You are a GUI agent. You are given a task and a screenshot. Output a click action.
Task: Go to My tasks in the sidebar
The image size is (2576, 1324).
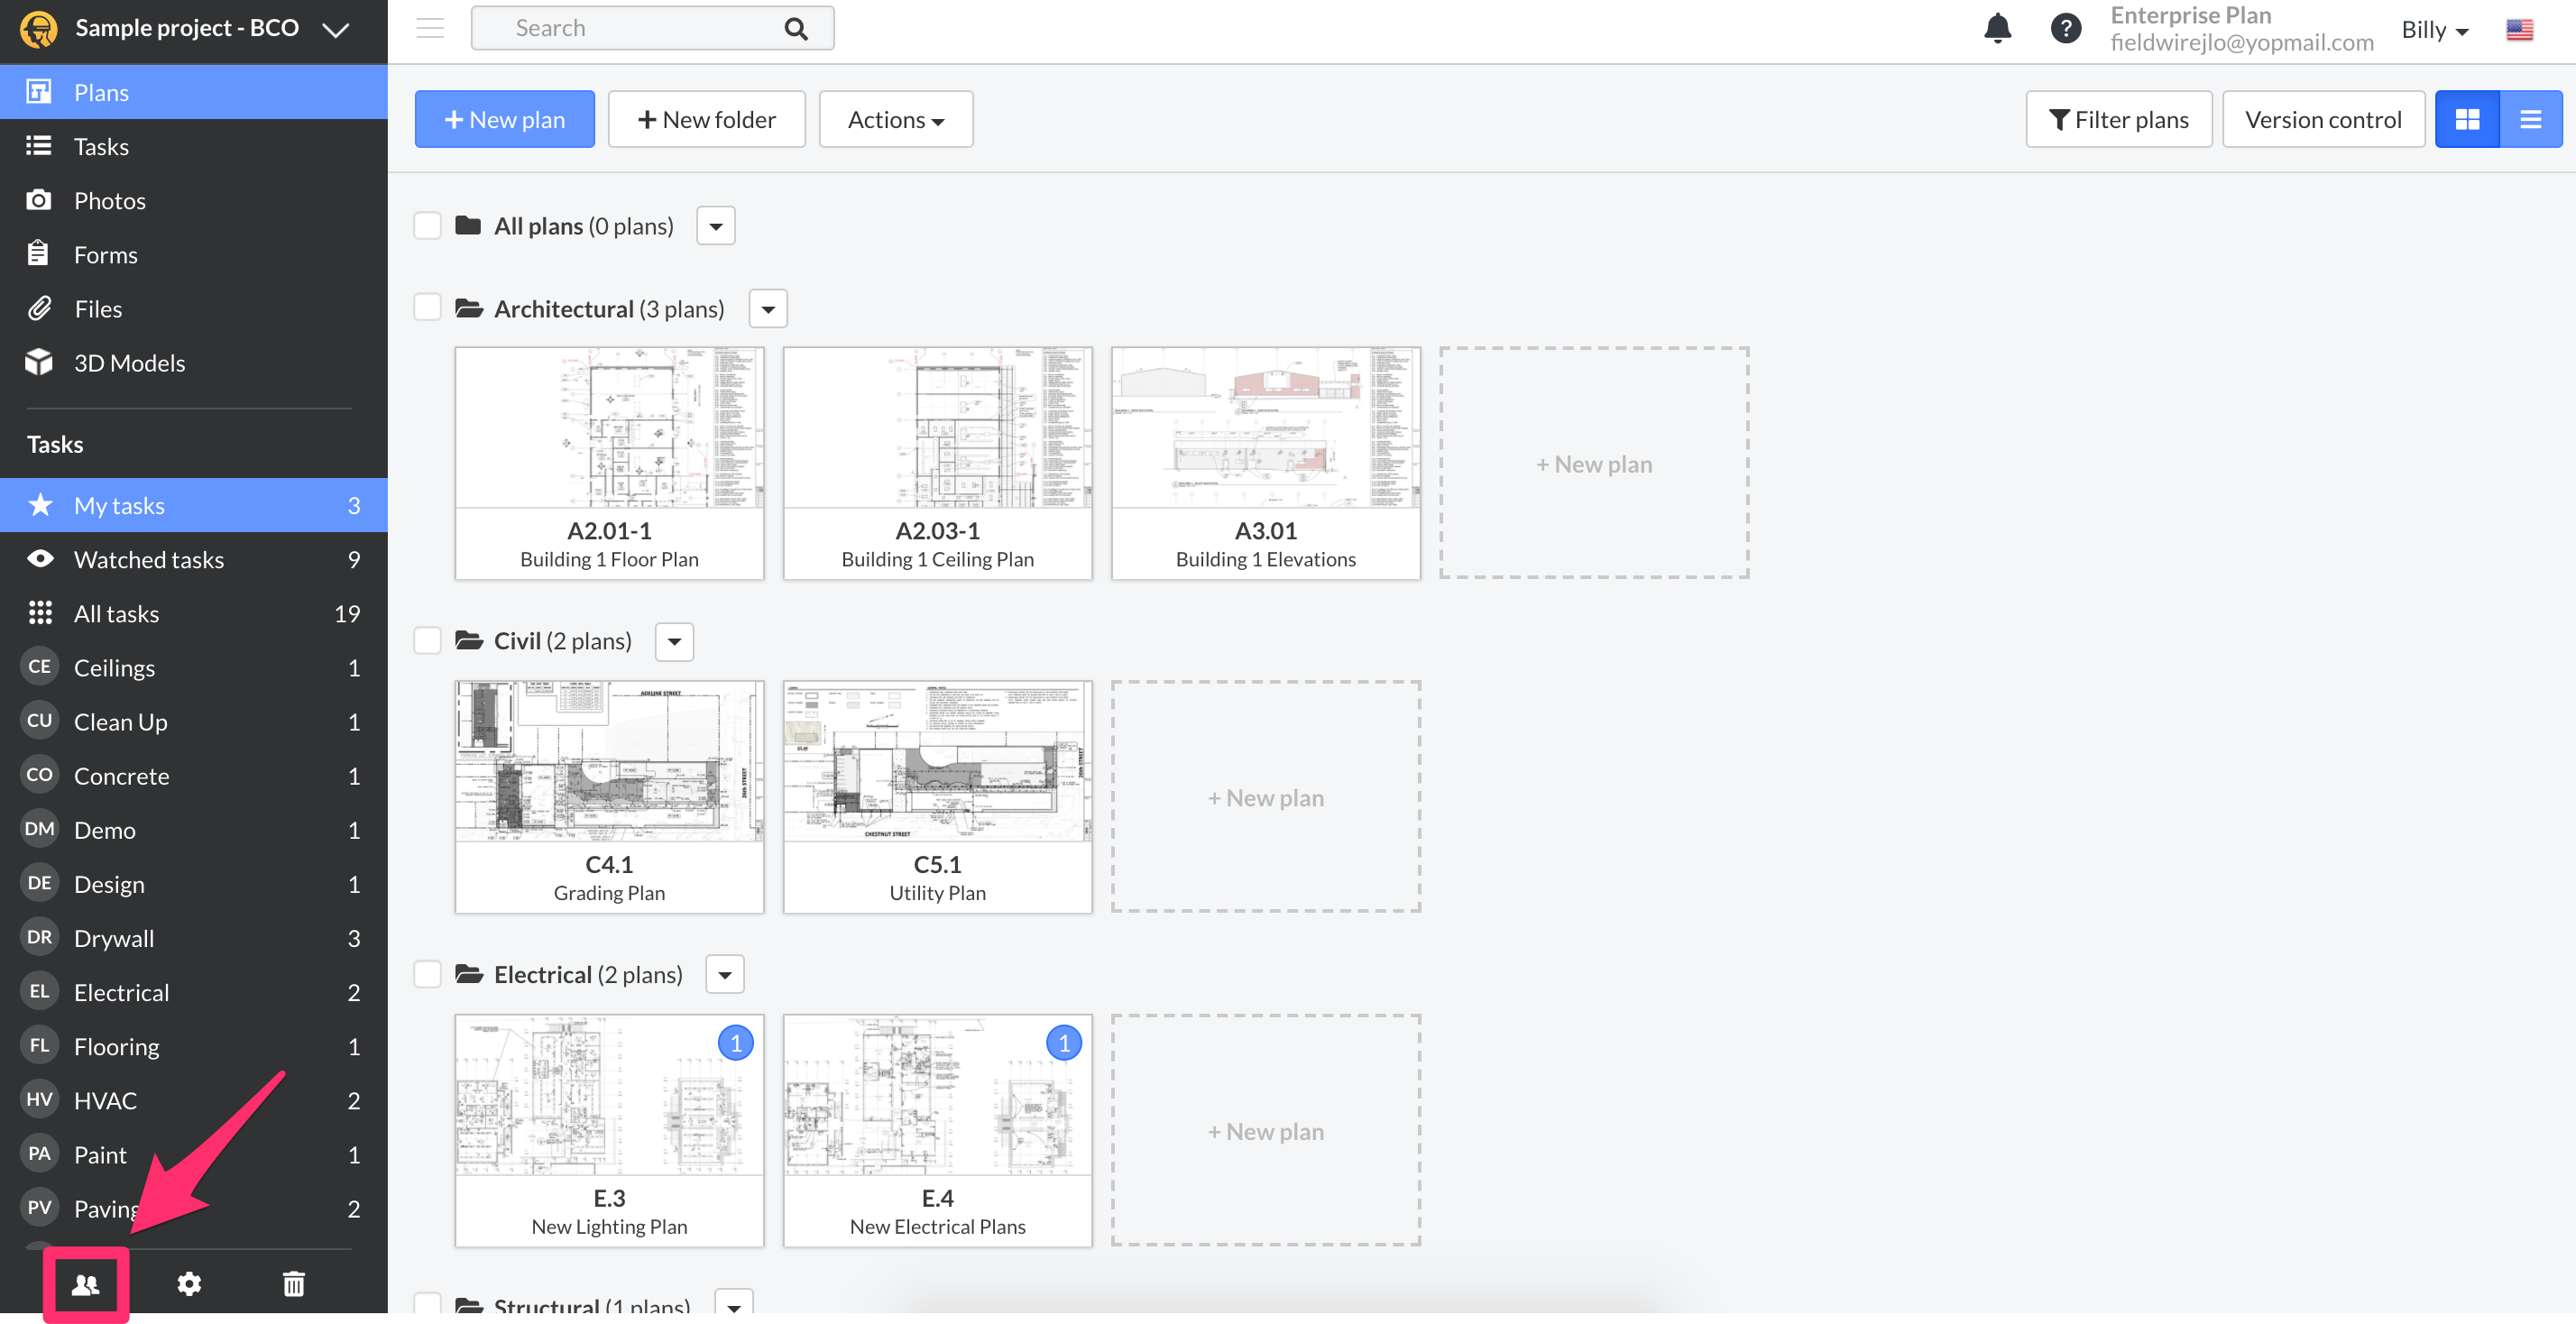coord(120,505)
